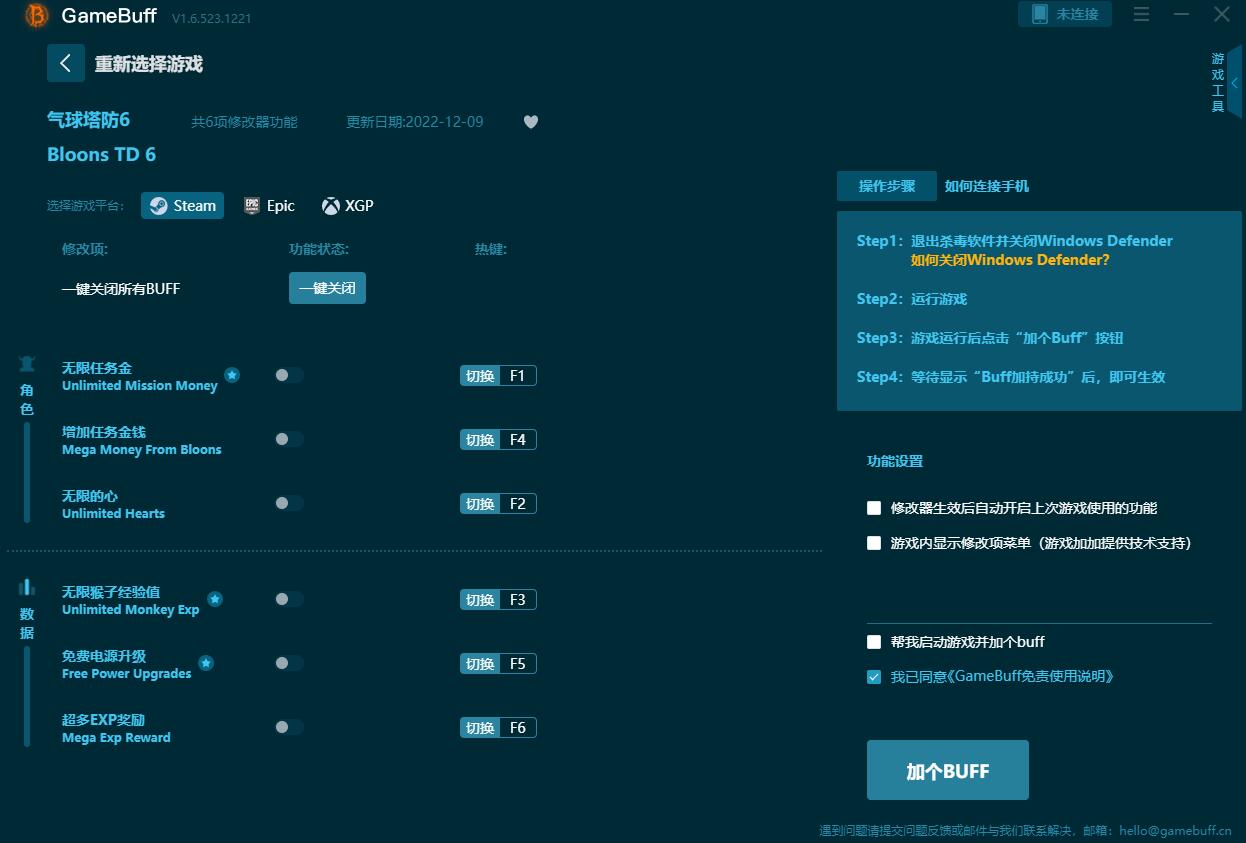Expand the game tools side panel
The width and height of the screenshot is (1246, 843).
pyautogui.click(x=1234, y=83)
